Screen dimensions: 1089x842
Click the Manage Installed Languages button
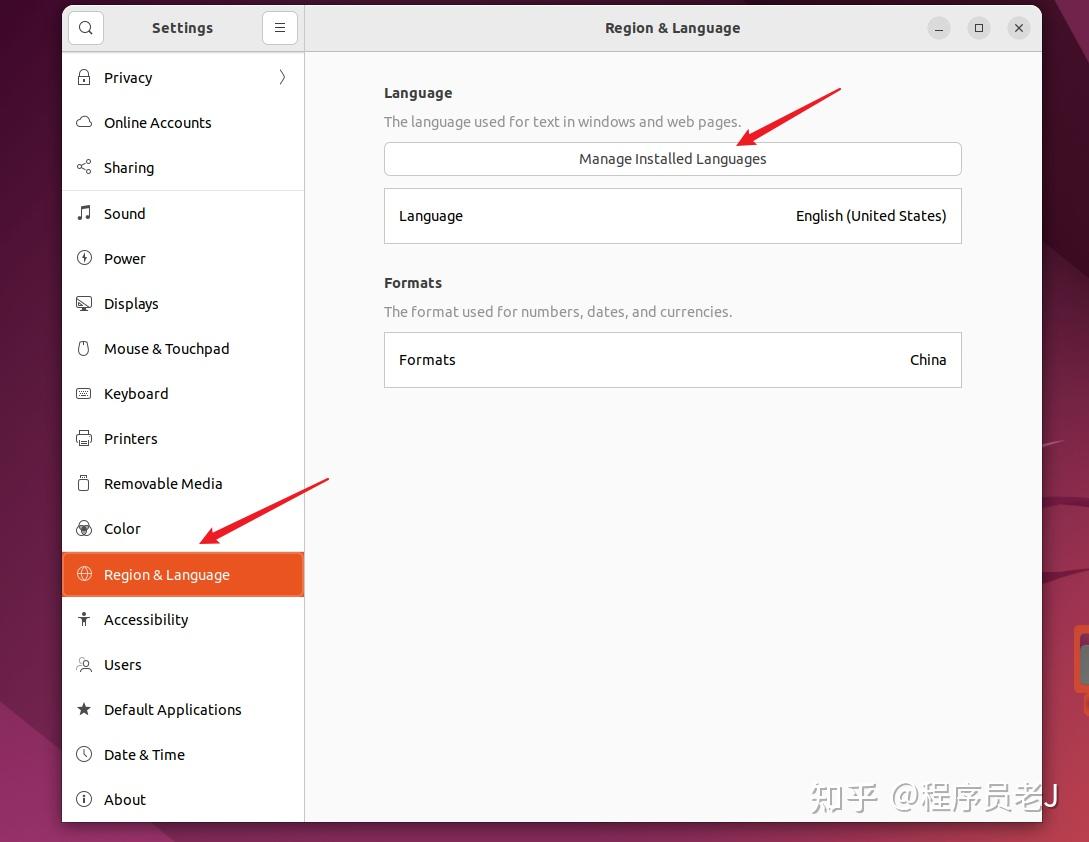pos(672,158)
